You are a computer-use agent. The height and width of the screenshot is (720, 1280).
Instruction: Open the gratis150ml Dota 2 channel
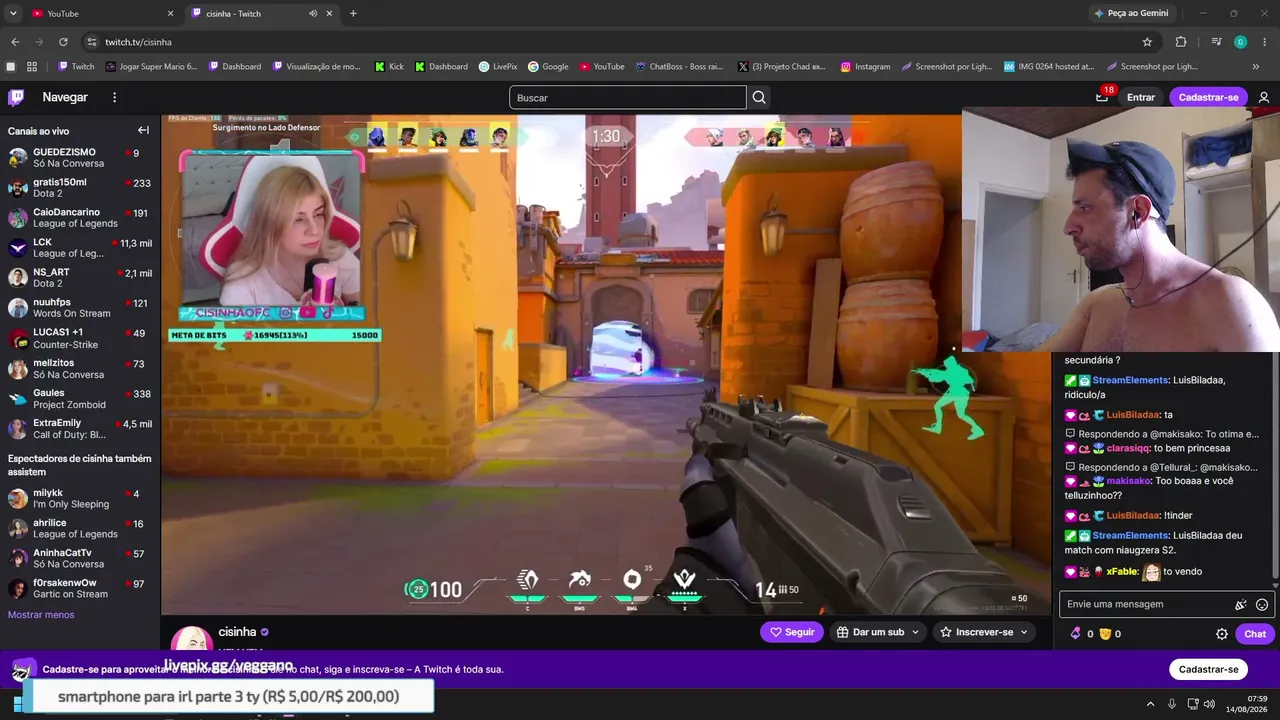pyautogui.click(x=80, y=188)
